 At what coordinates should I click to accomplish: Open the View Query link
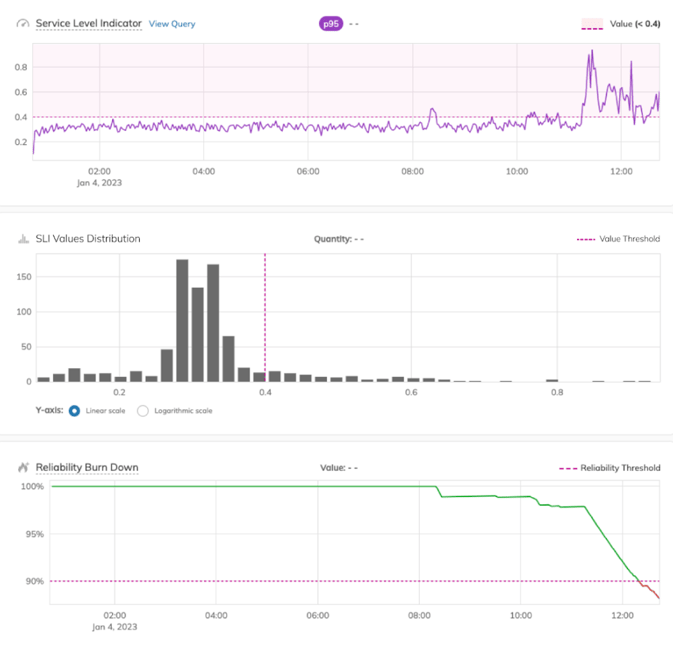(172, 23)
